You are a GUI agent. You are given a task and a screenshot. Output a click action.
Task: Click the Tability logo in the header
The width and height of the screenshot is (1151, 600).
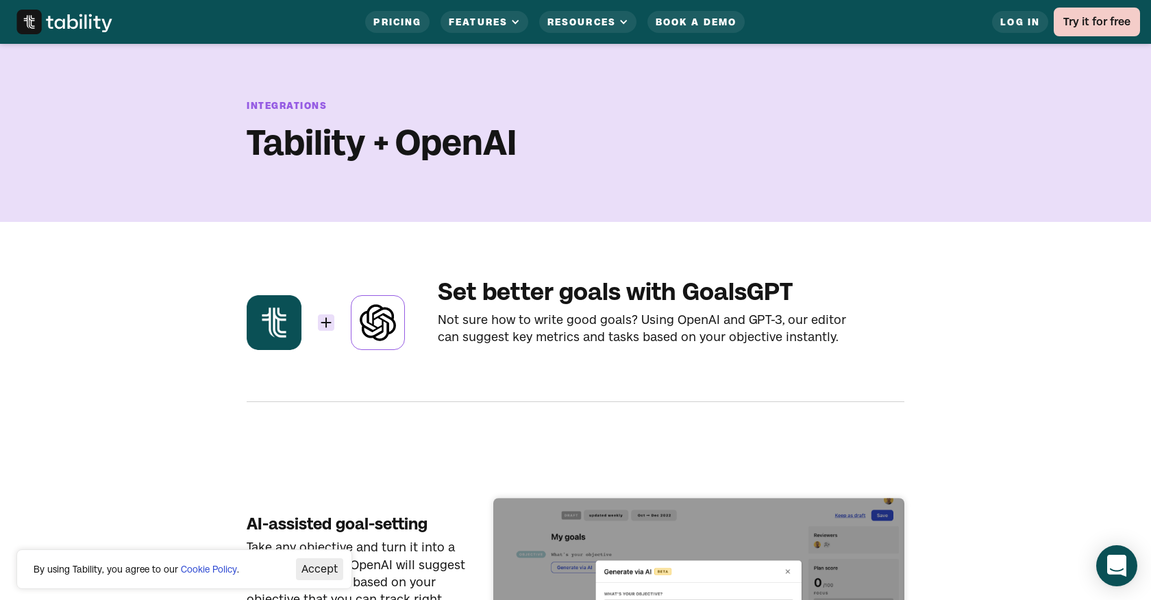pos(65,22)
